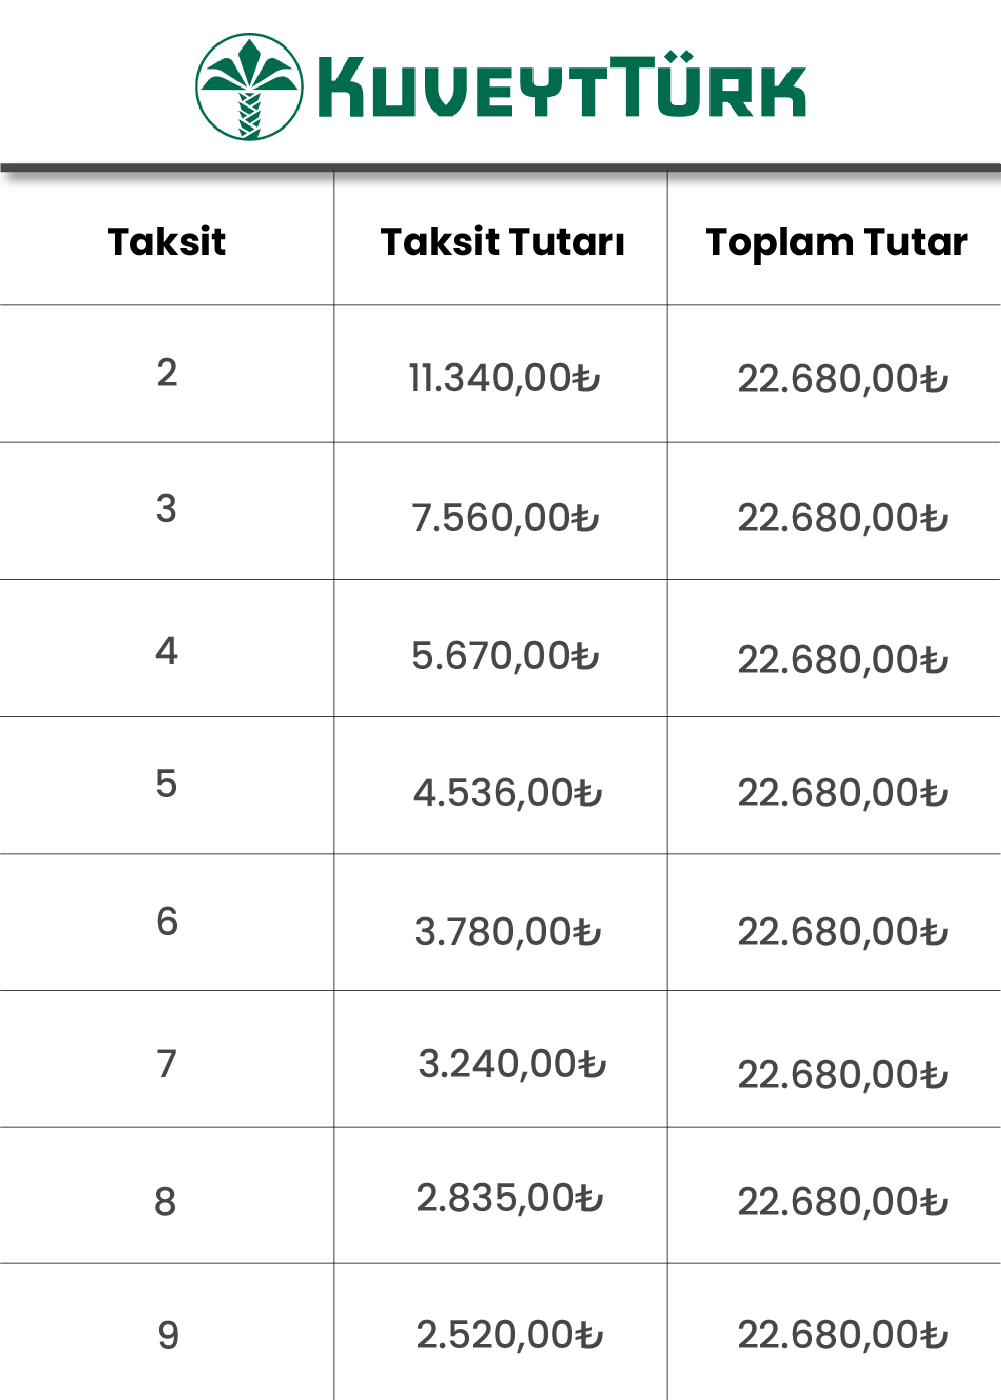1001x1400 pixels.
Task: Click the 7.560,00₺ installment amount
Action: click(505, 518)
